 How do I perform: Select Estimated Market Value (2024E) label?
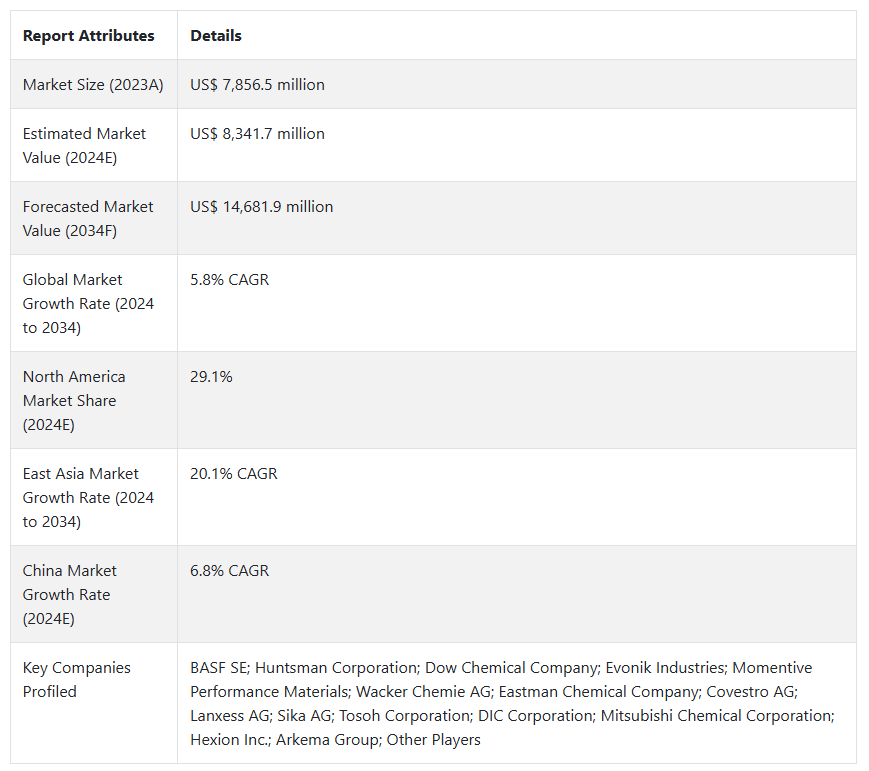[x=84, y=146]
